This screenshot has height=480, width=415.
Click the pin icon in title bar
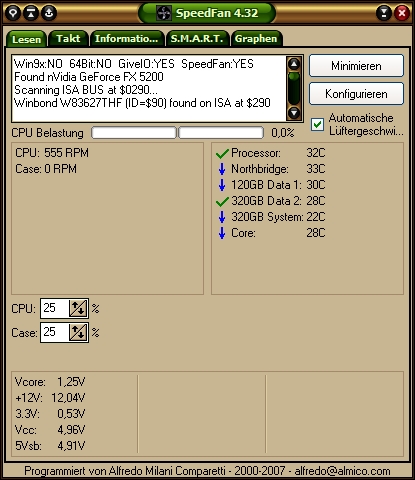point(13,13)
